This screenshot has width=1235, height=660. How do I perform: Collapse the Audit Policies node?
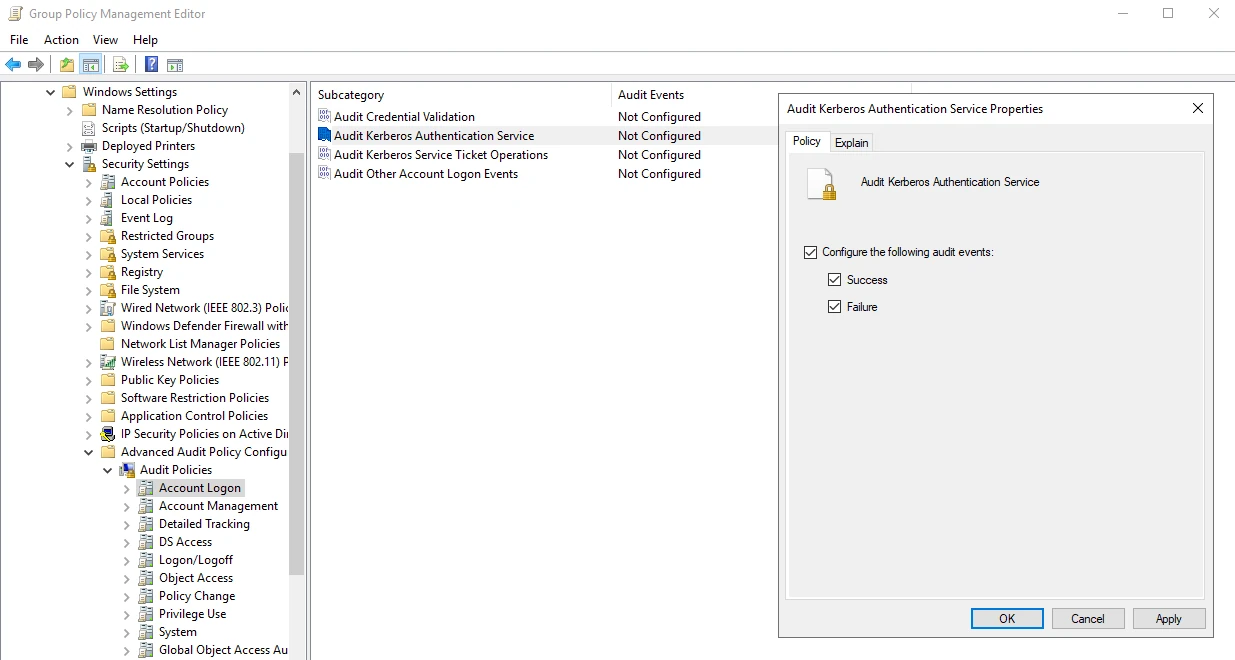[x=108, y=470]
